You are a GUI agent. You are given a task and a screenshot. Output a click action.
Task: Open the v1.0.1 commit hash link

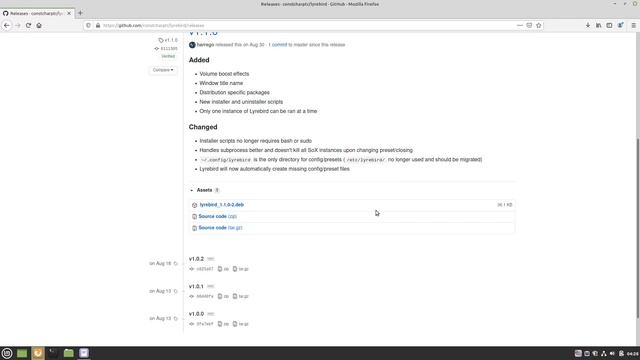(x=202, y=296)
